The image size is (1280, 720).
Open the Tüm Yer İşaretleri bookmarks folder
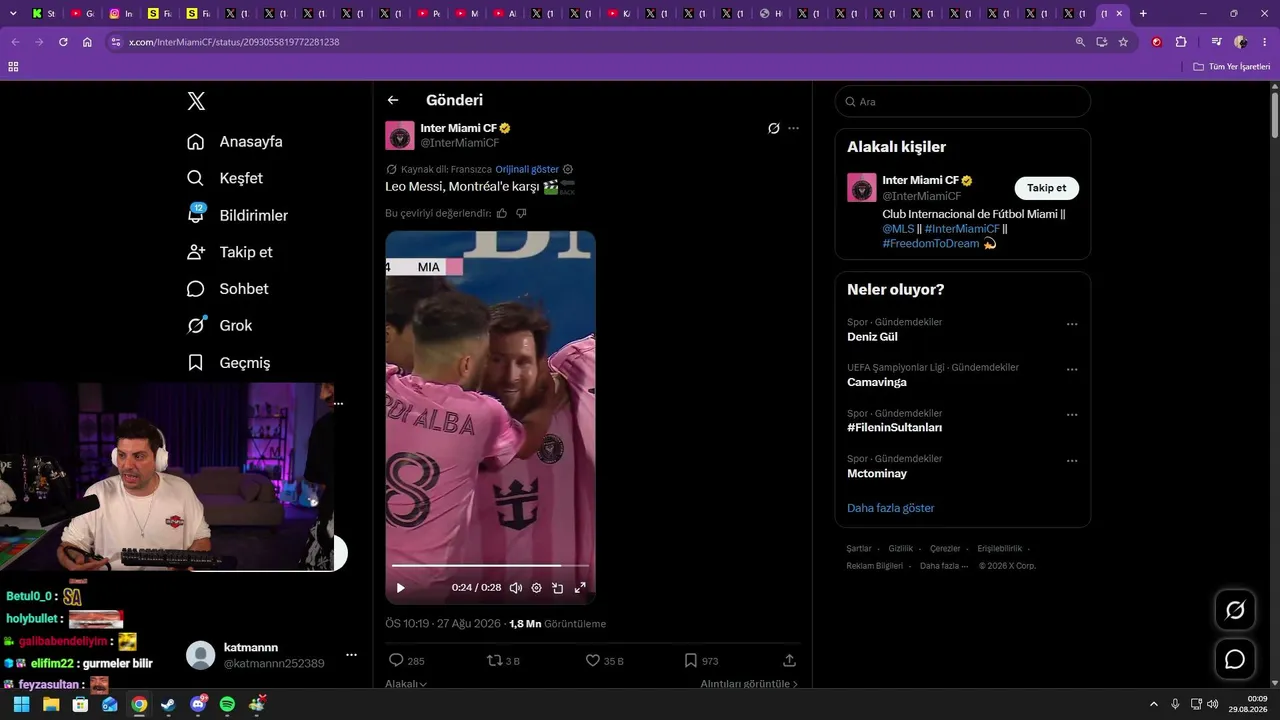click(x=1232, y=66)
